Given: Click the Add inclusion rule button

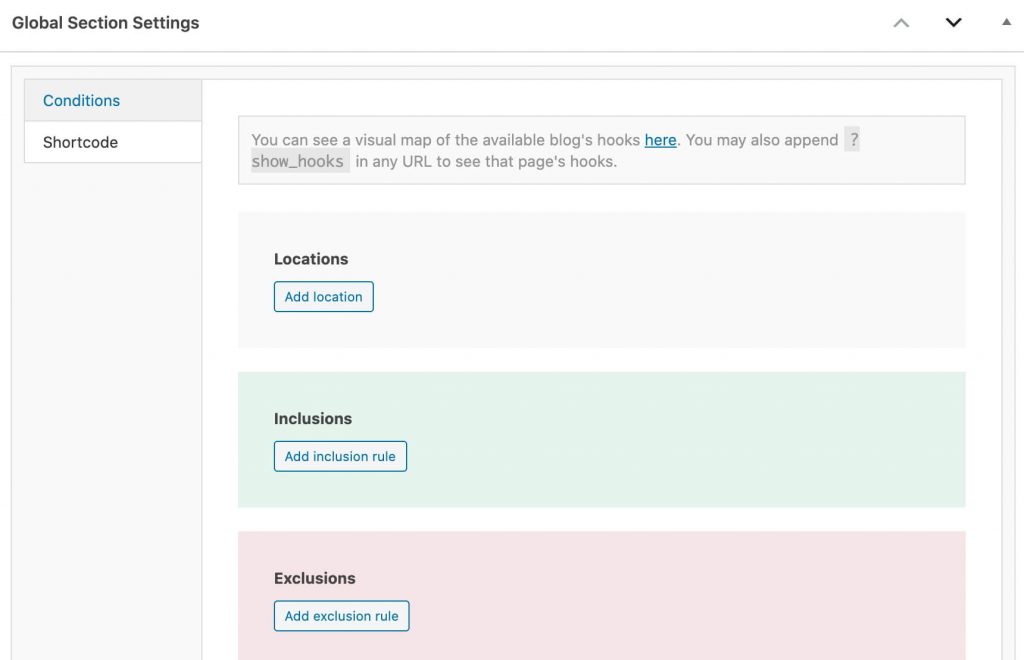Looking at the screenshot, I should click(340, 456).
